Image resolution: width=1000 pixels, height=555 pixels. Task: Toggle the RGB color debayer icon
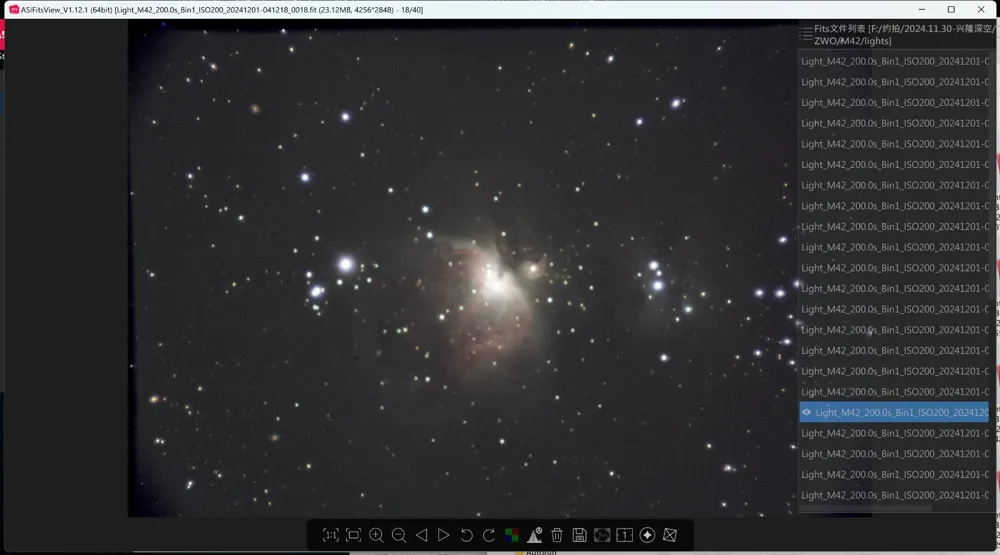pos(512,535)
